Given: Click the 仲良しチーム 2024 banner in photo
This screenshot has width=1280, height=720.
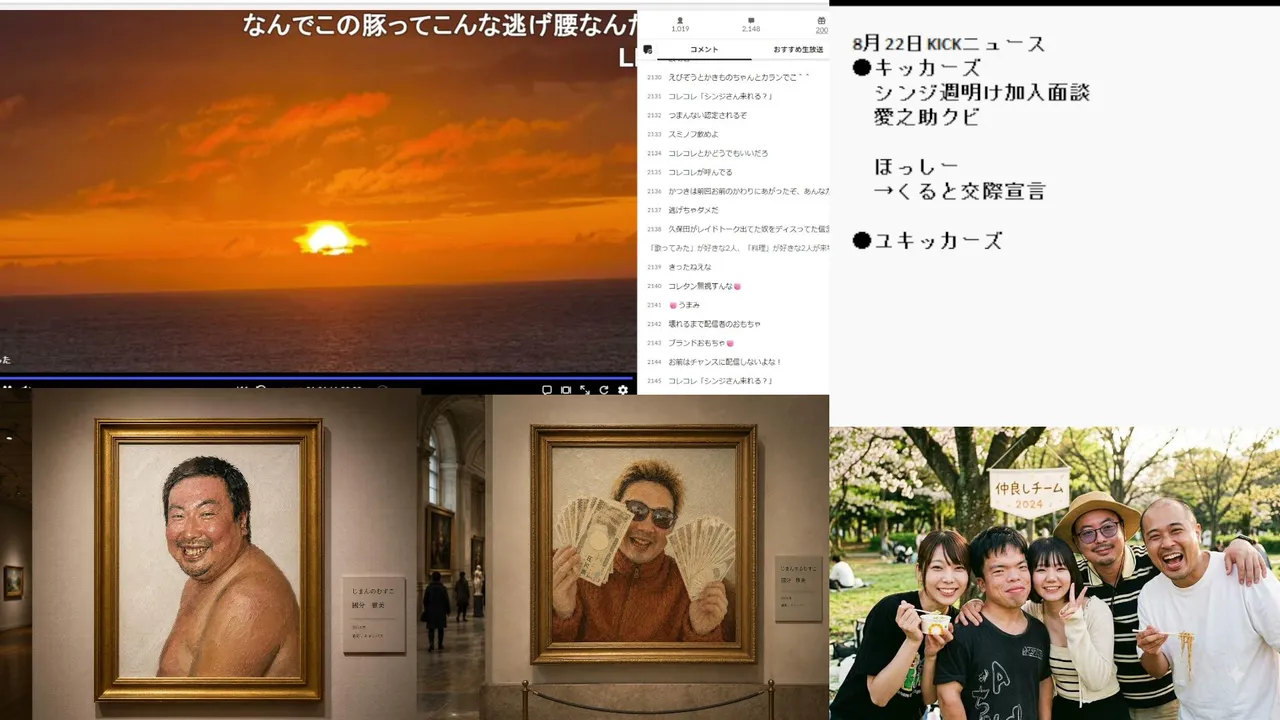Looking at the screenshot, I should [x=1030, y=492].
